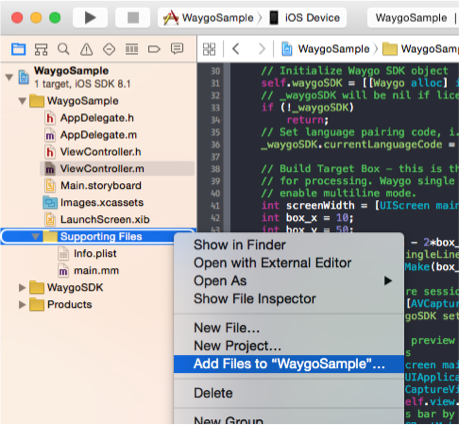Select ViewController.m file

pos(117,169)
